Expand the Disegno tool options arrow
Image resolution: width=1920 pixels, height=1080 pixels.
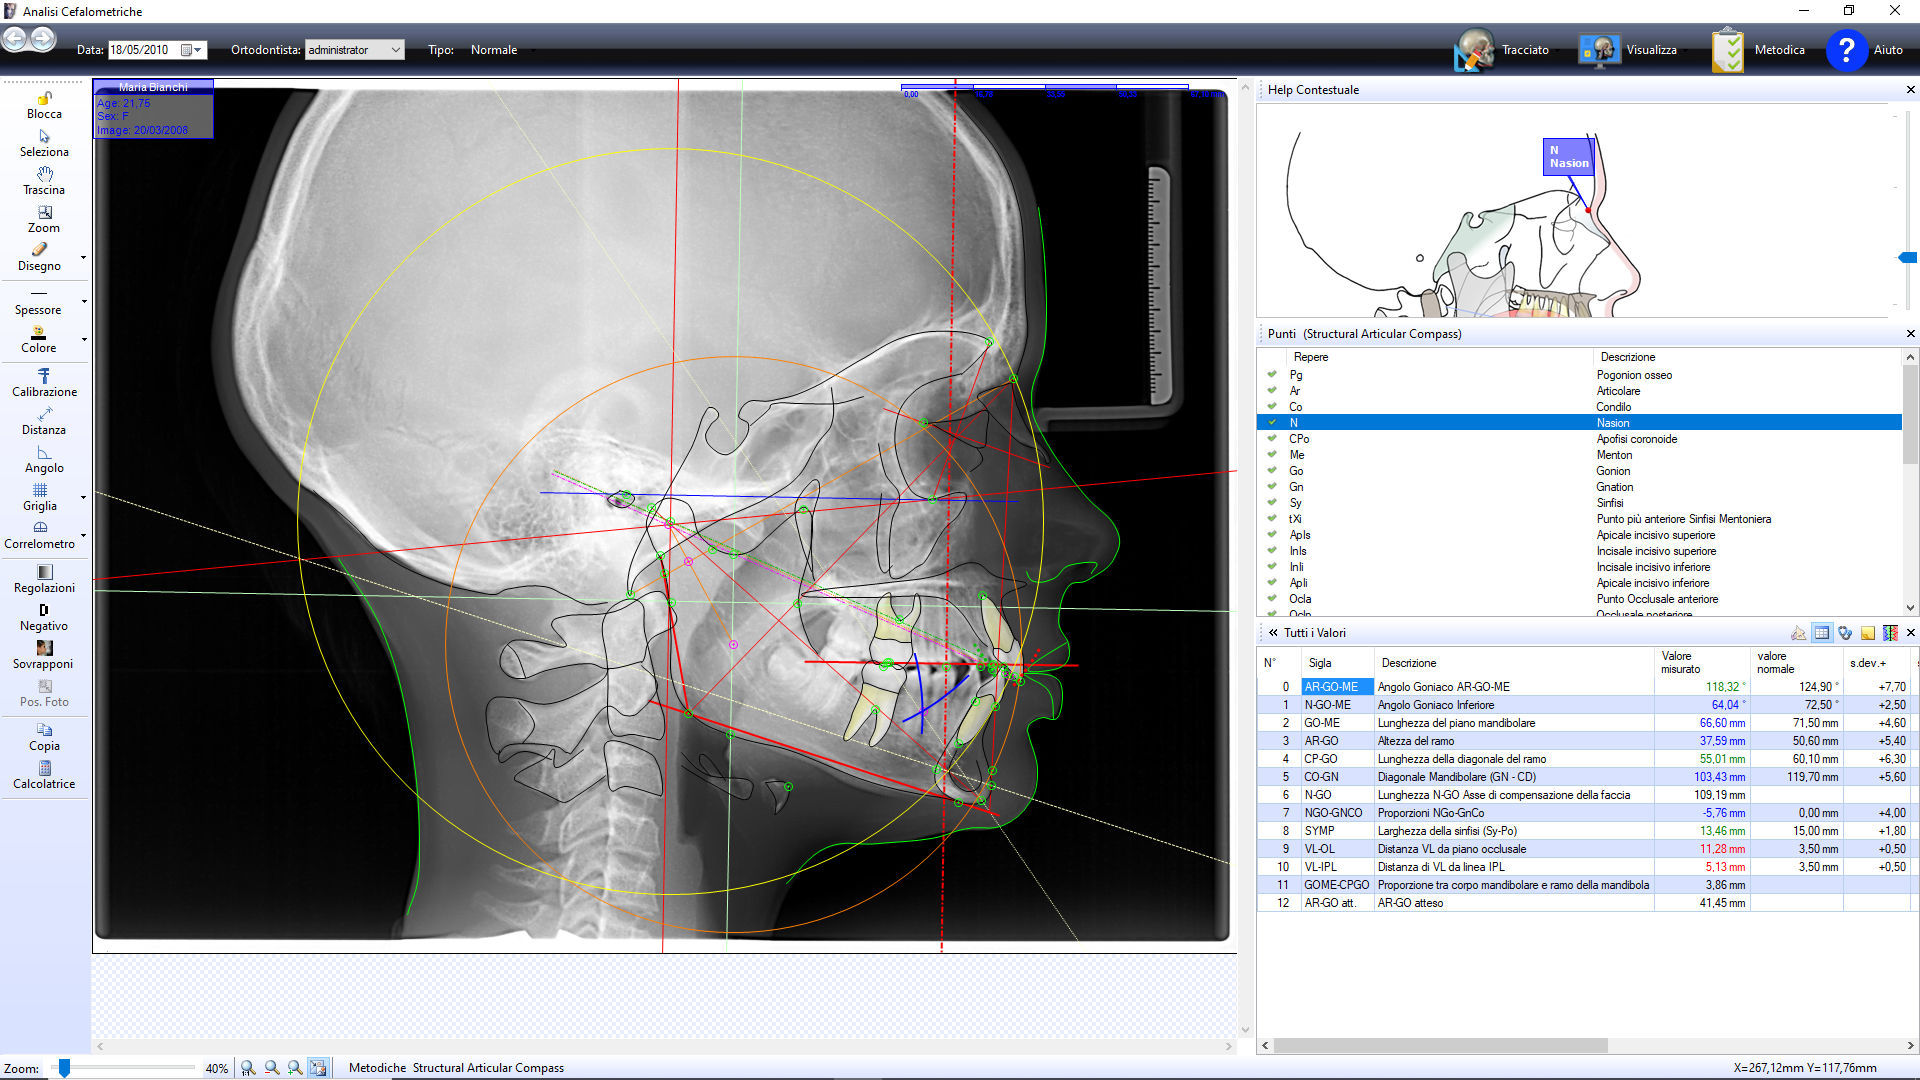click(84, 257)
